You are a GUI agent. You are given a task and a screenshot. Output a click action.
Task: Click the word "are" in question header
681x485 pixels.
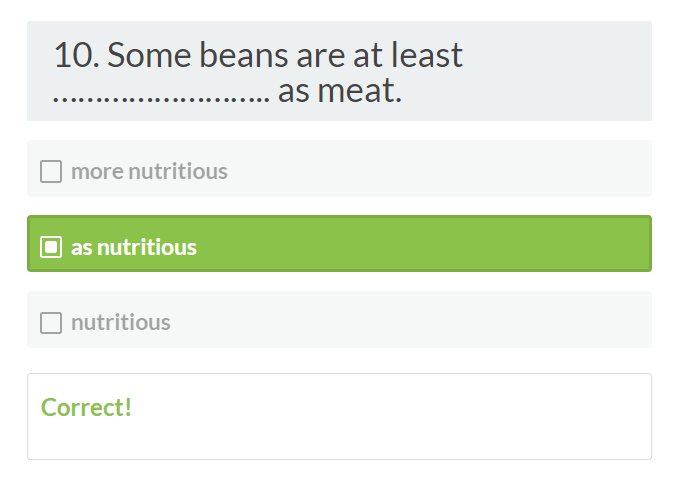[x=318, y=56]
